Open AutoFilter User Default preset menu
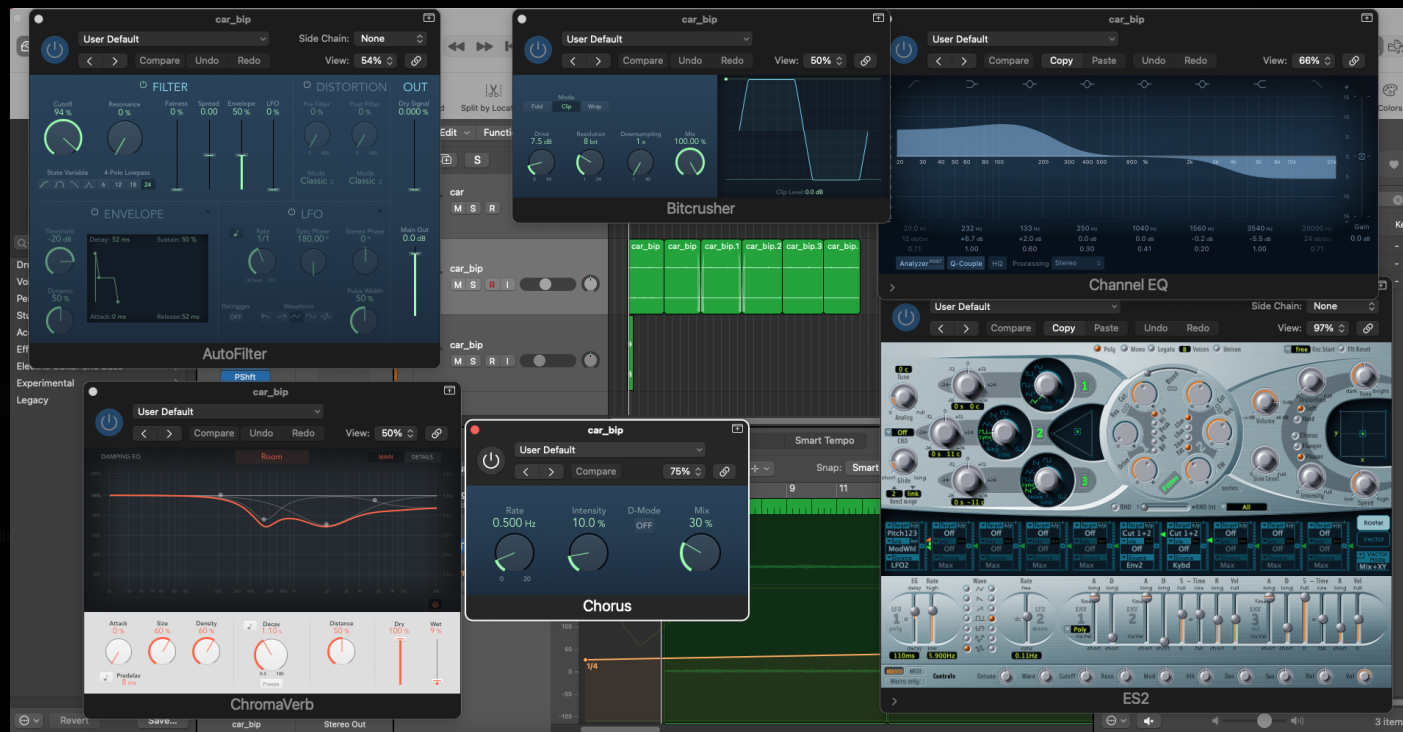 pos(174,39)
